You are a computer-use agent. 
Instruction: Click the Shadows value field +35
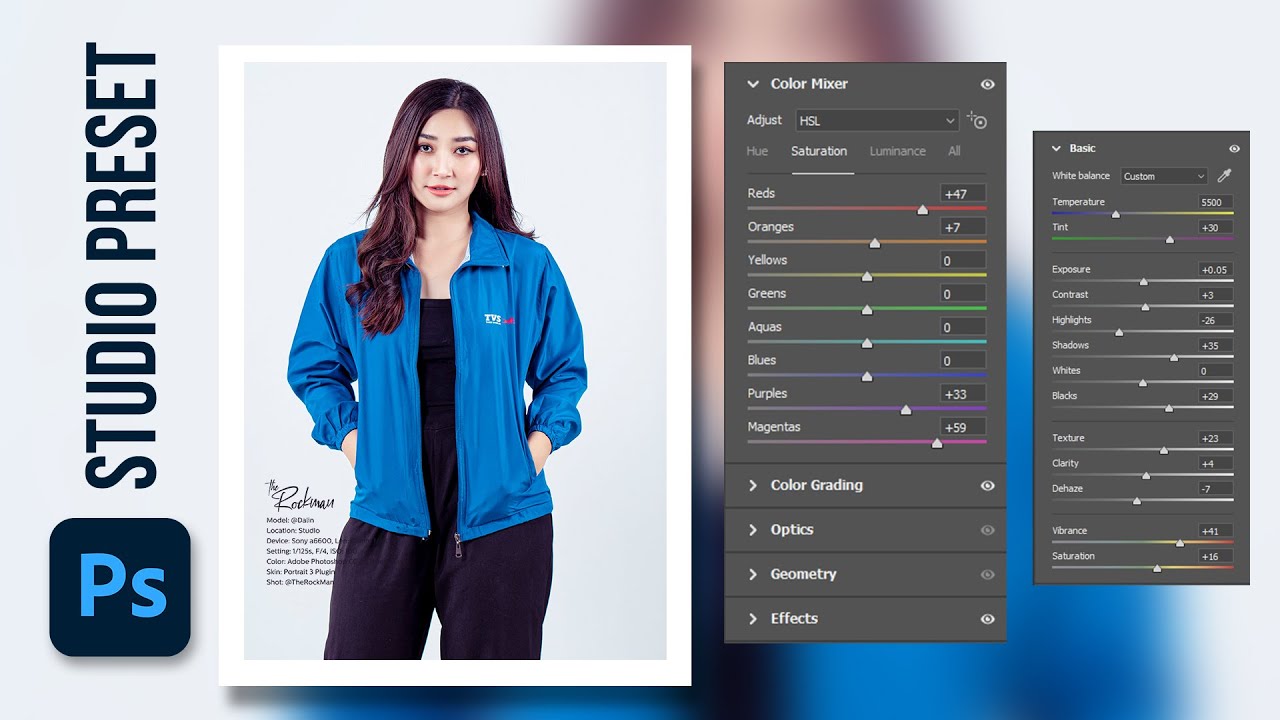coord(1215,346)
